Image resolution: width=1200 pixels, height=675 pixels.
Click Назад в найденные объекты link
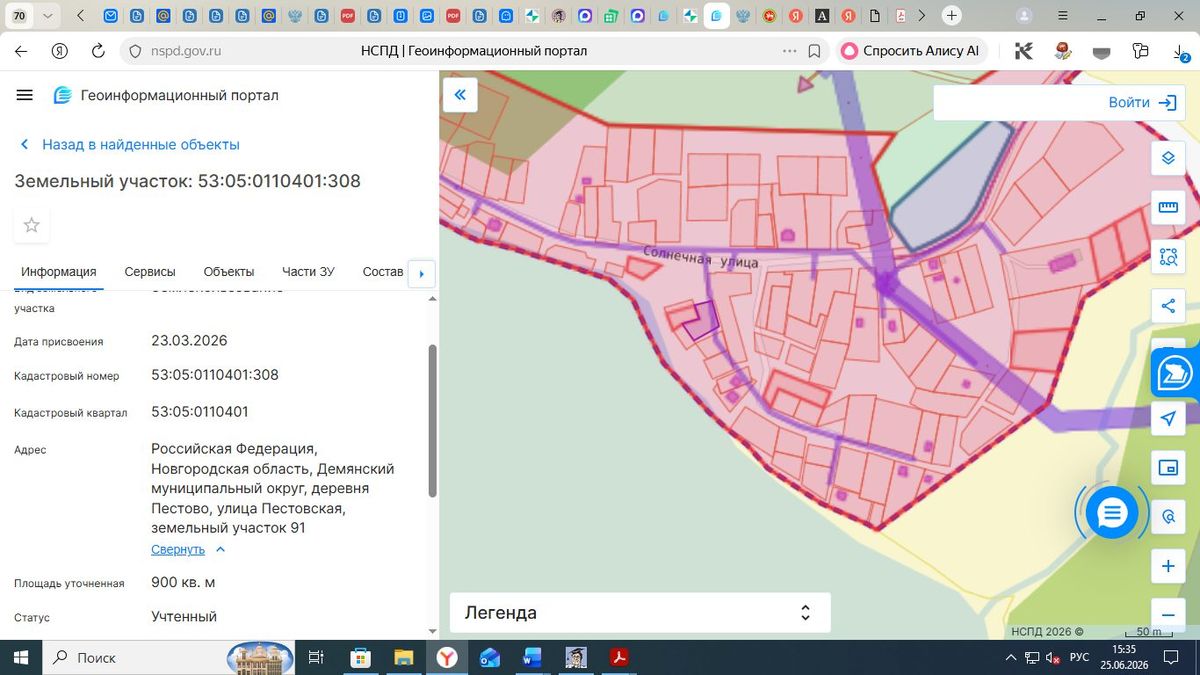(130, 144)
